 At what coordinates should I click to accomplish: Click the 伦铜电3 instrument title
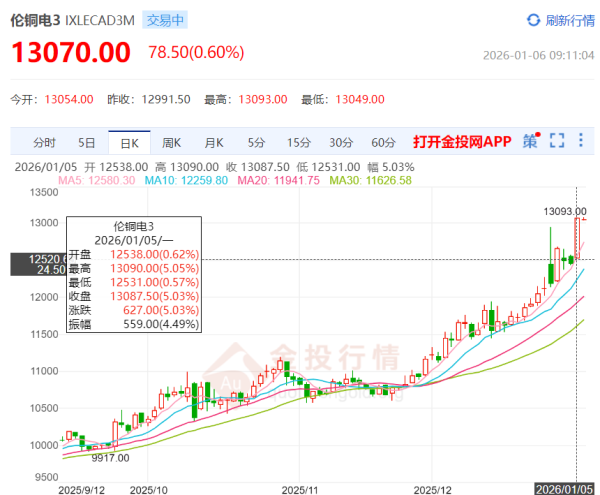35,20
